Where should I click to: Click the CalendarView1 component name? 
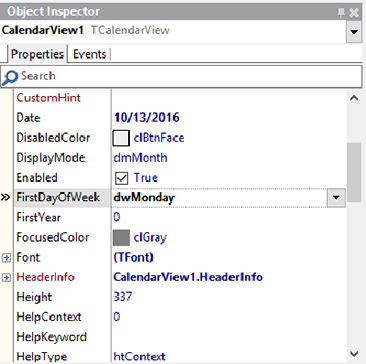point(42,30)
